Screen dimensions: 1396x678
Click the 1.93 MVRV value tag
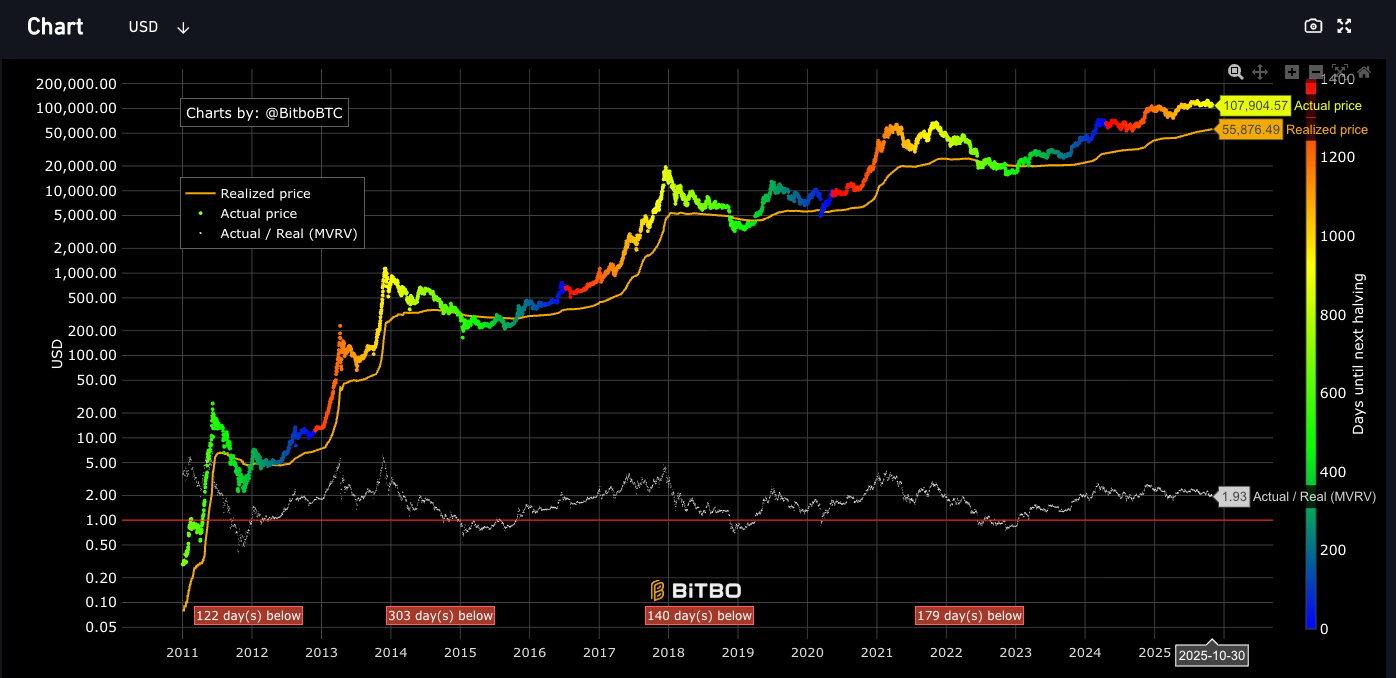[x=1235, y=496]
